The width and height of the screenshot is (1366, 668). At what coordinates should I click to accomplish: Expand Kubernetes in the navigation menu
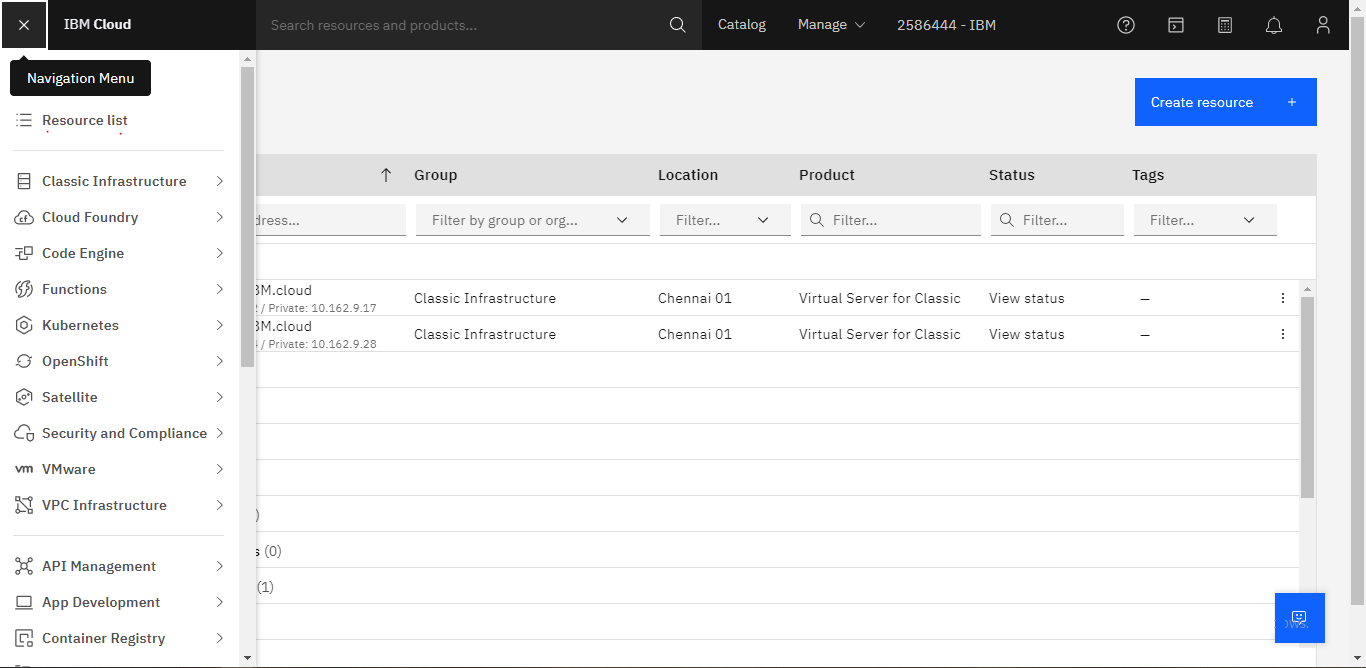(119, 325)
